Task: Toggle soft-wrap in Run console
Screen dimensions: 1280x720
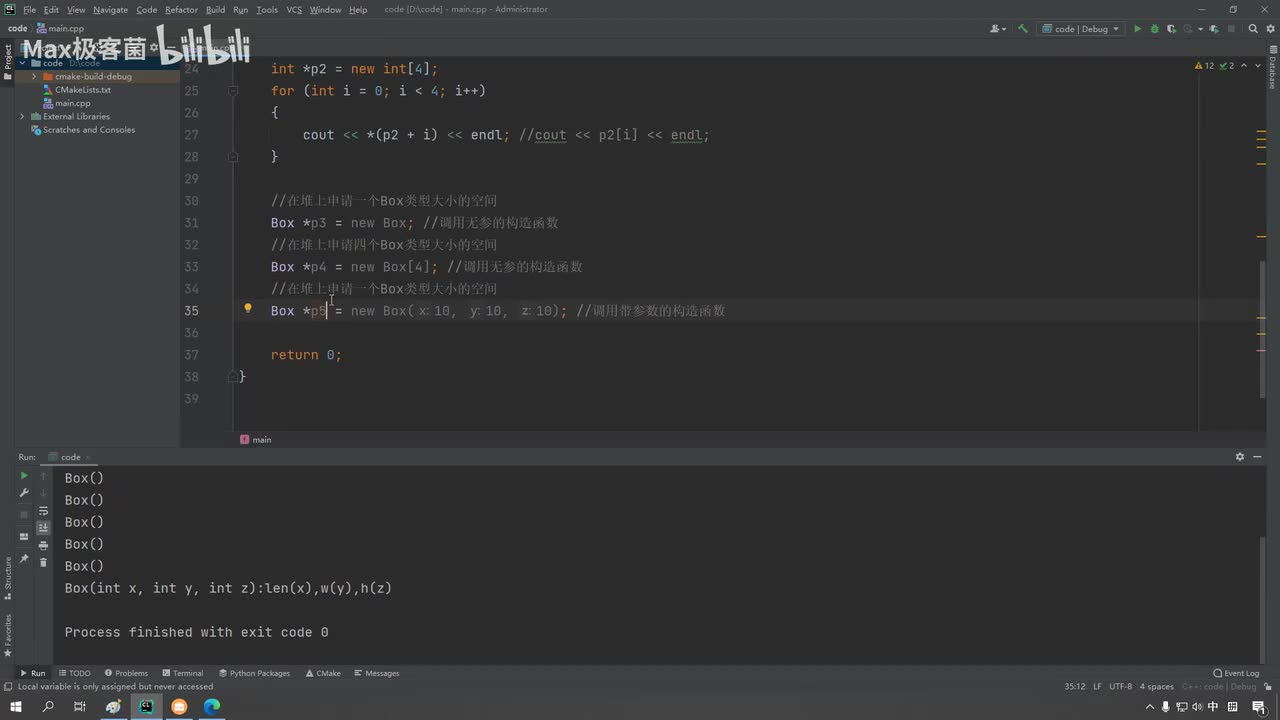Action: coord(43,511)
